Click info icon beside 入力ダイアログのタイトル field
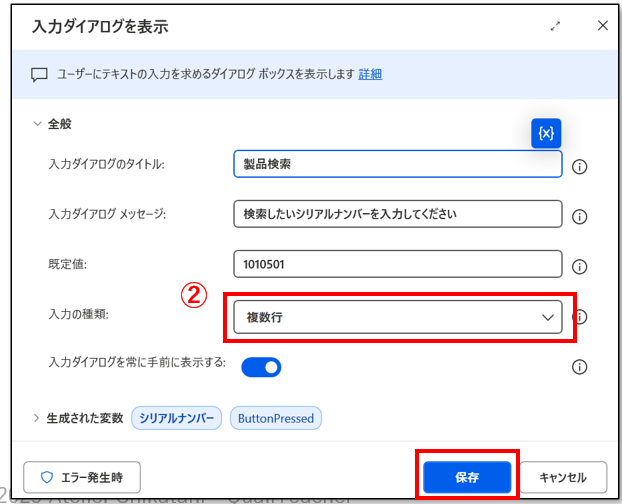This screenshot has width=622, height=504. coord(579,166)
